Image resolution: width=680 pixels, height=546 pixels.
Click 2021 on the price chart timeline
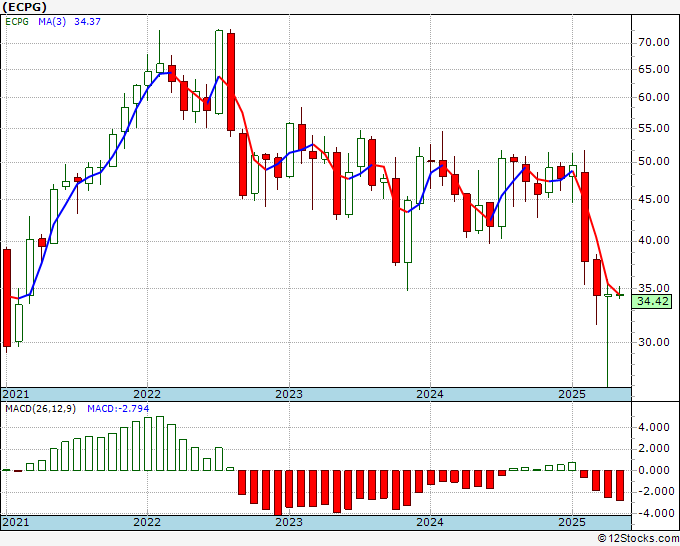[x=16, y=394]
